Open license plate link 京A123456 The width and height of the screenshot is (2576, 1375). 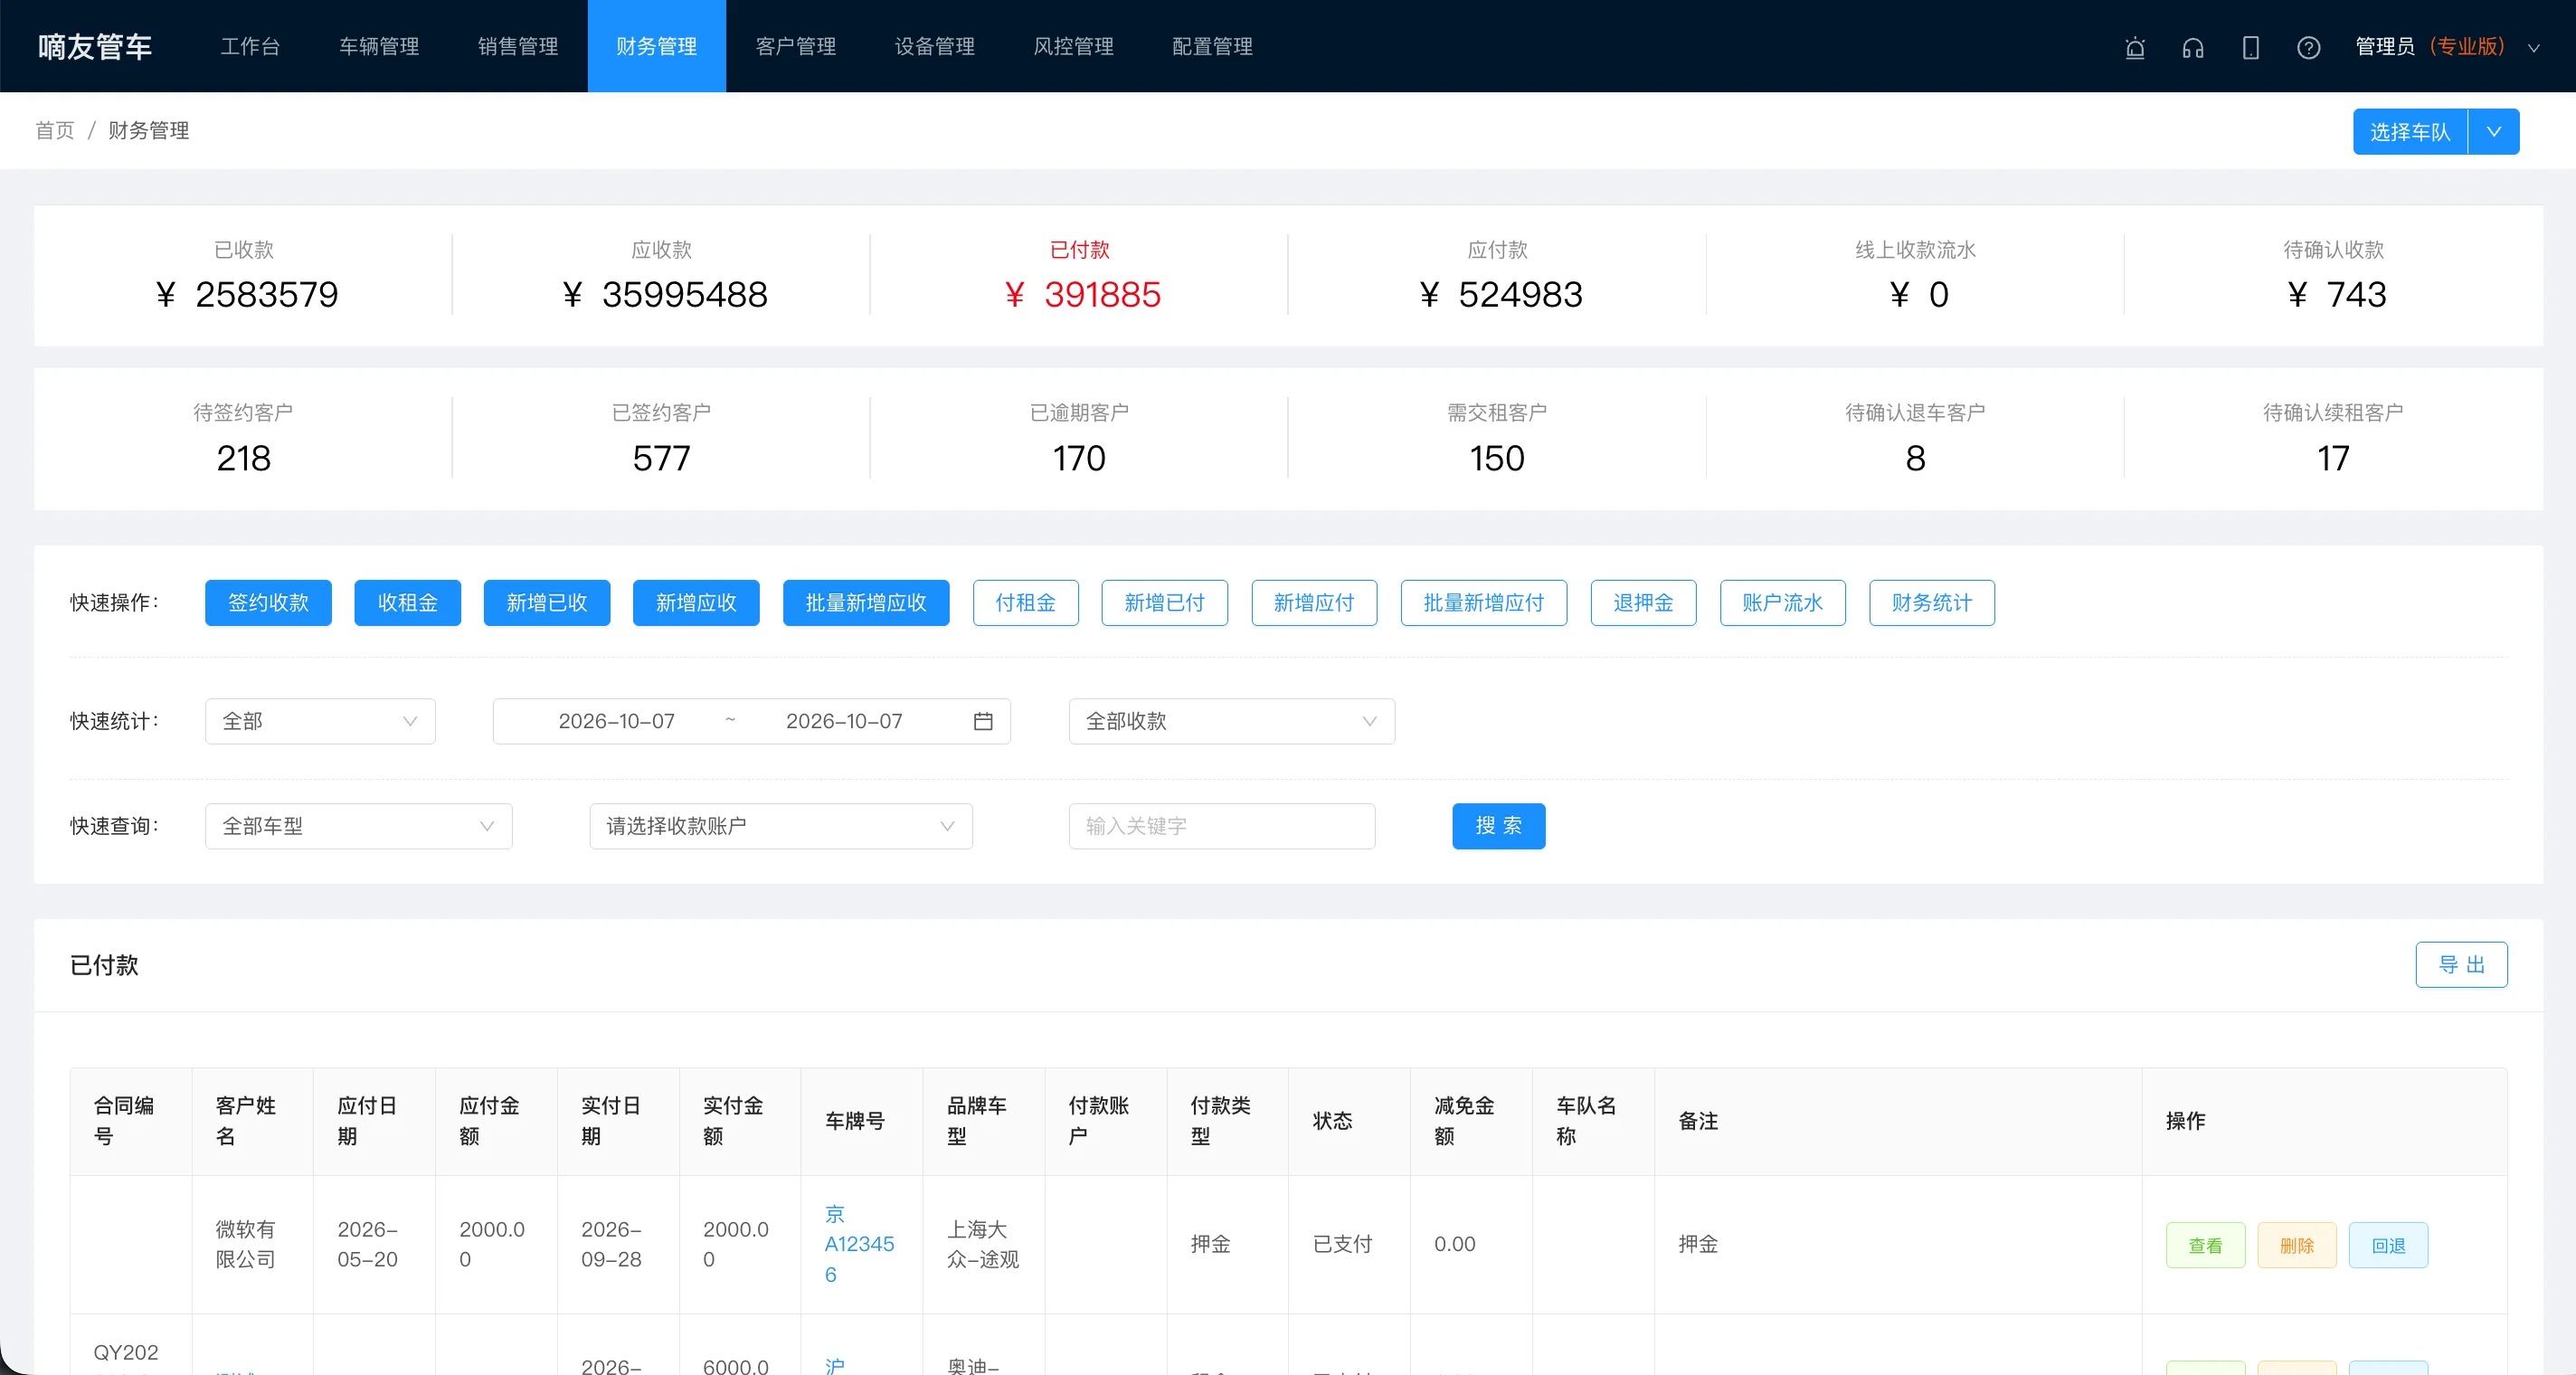[859, 1244]
